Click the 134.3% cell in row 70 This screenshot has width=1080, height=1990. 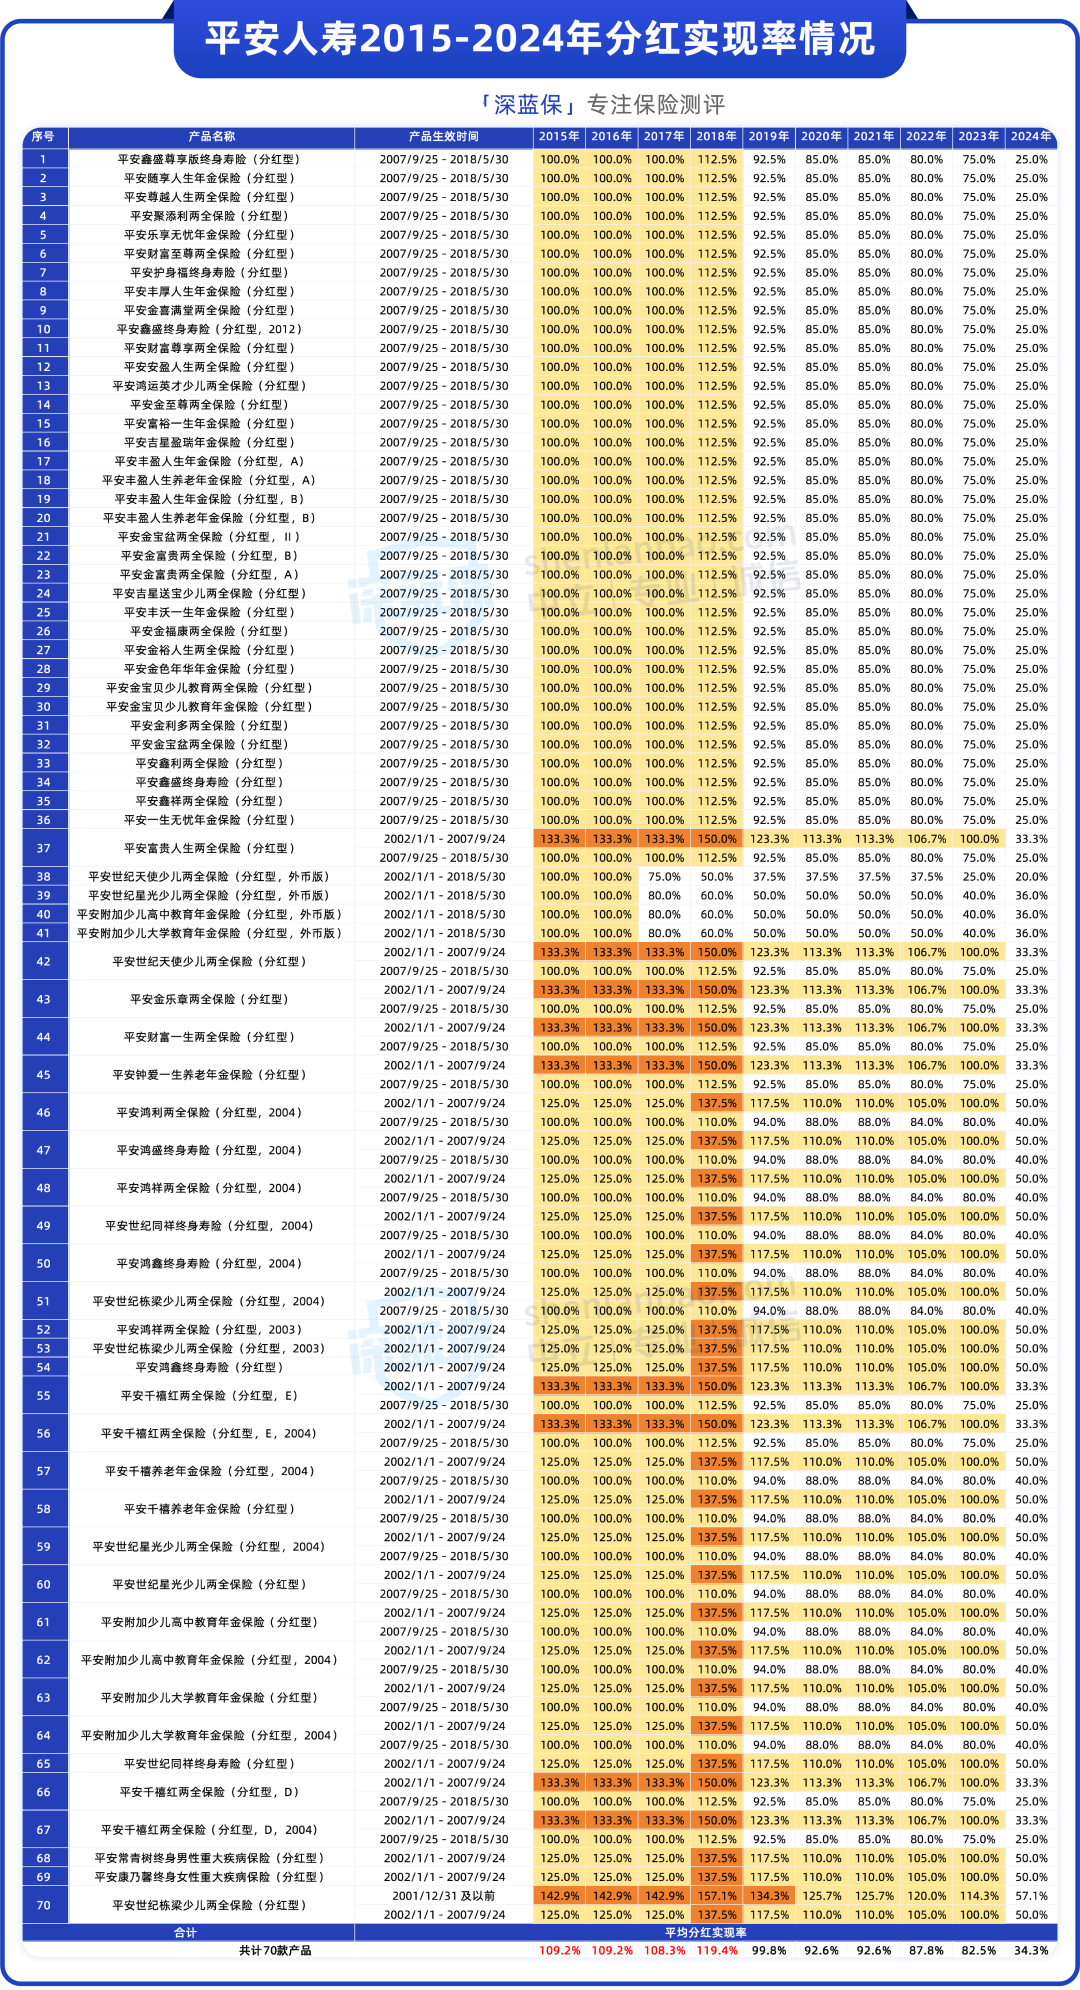coord(769,1896)
